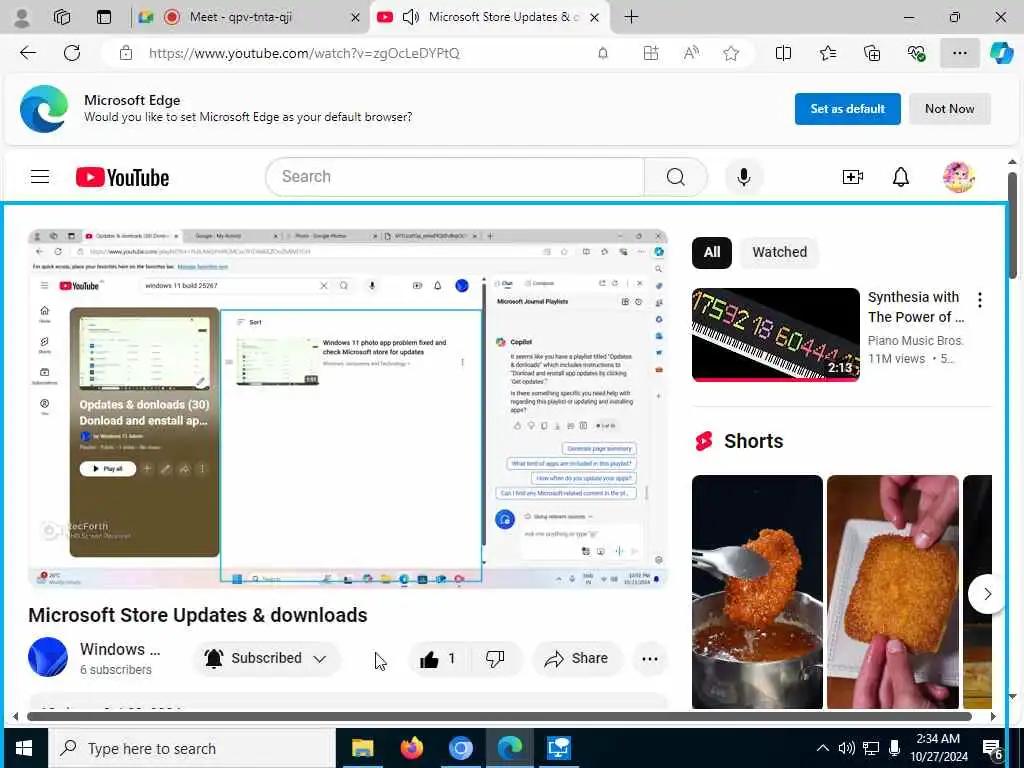Activate Read aloud in the address bar
The height and width of the screenshot is (768, 1024).
(x=691, y=54)
